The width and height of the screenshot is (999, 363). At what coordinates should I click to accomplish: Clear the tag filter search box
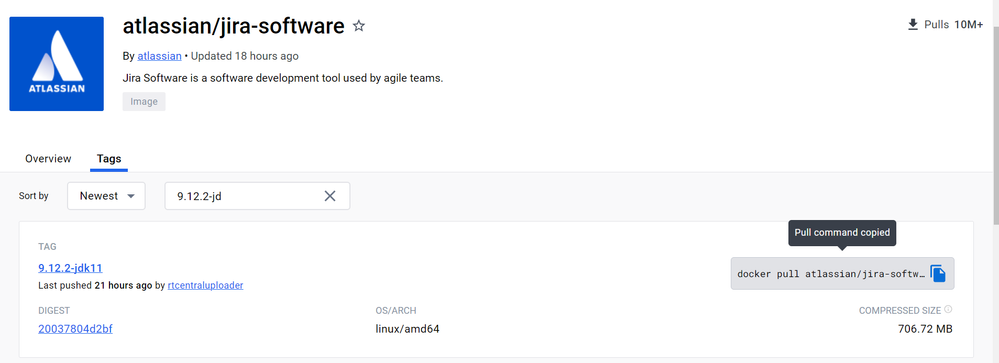[x=330, y=196]
